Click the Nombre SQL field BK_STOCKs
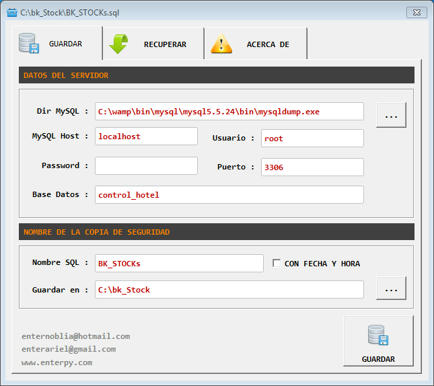Image resolution: width=434 pixels, height=386 pixels. point(179,263)
